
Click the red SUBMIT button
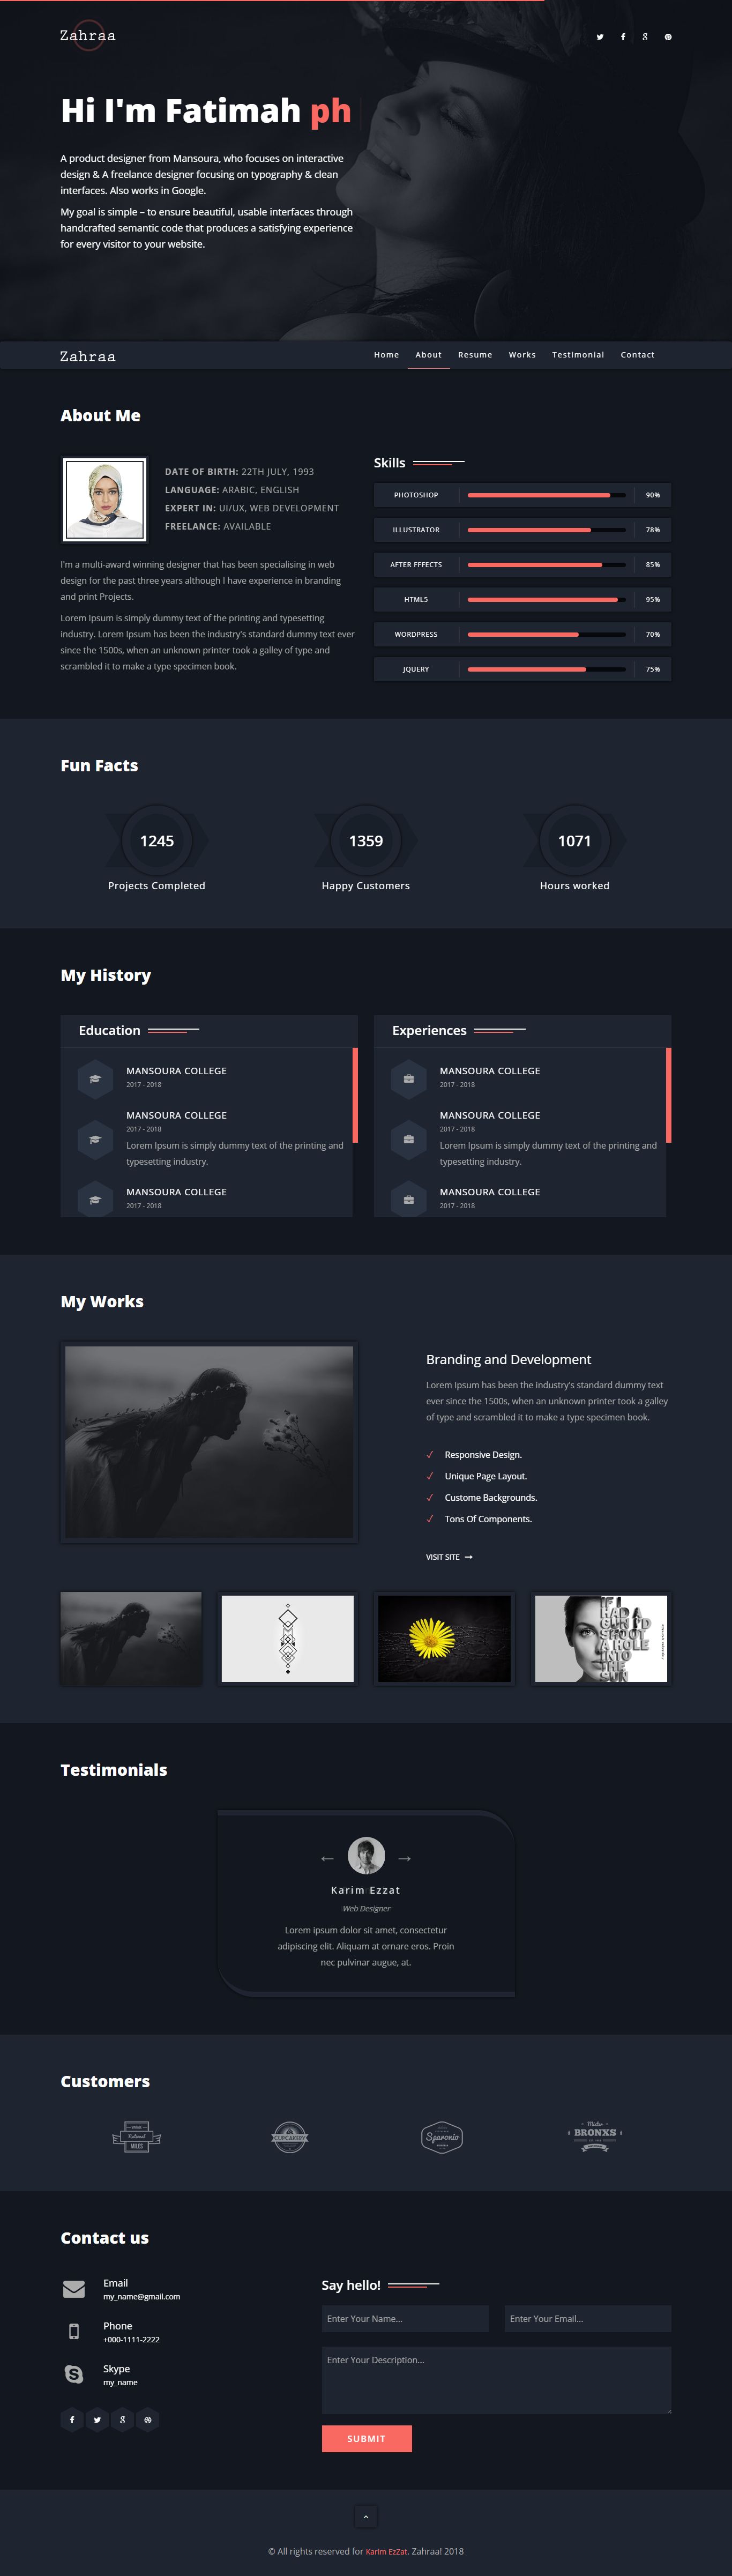point(367,2438)
